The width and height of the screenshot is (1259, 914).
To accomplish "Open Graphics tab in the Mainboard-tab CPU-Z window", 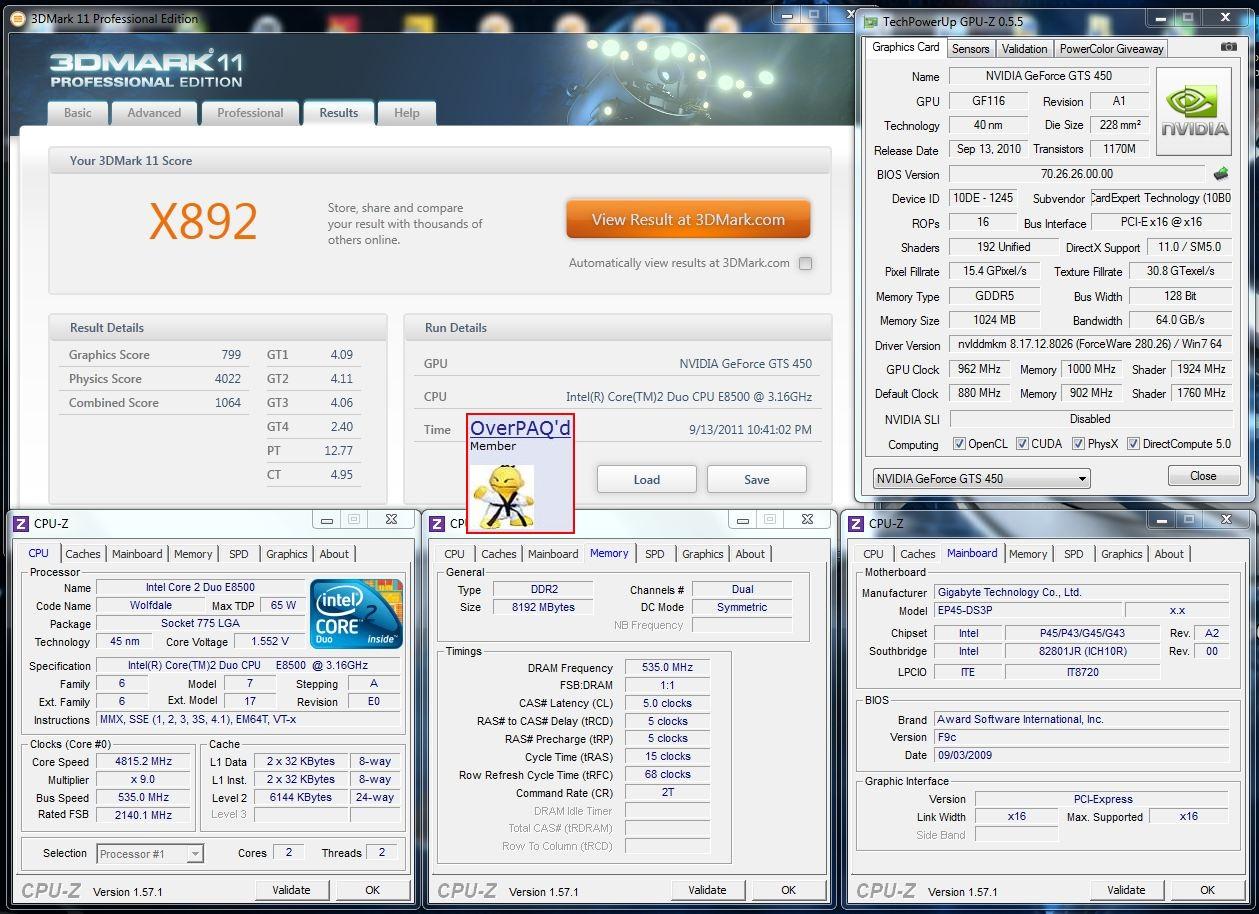I will [x=1122, y=554].
